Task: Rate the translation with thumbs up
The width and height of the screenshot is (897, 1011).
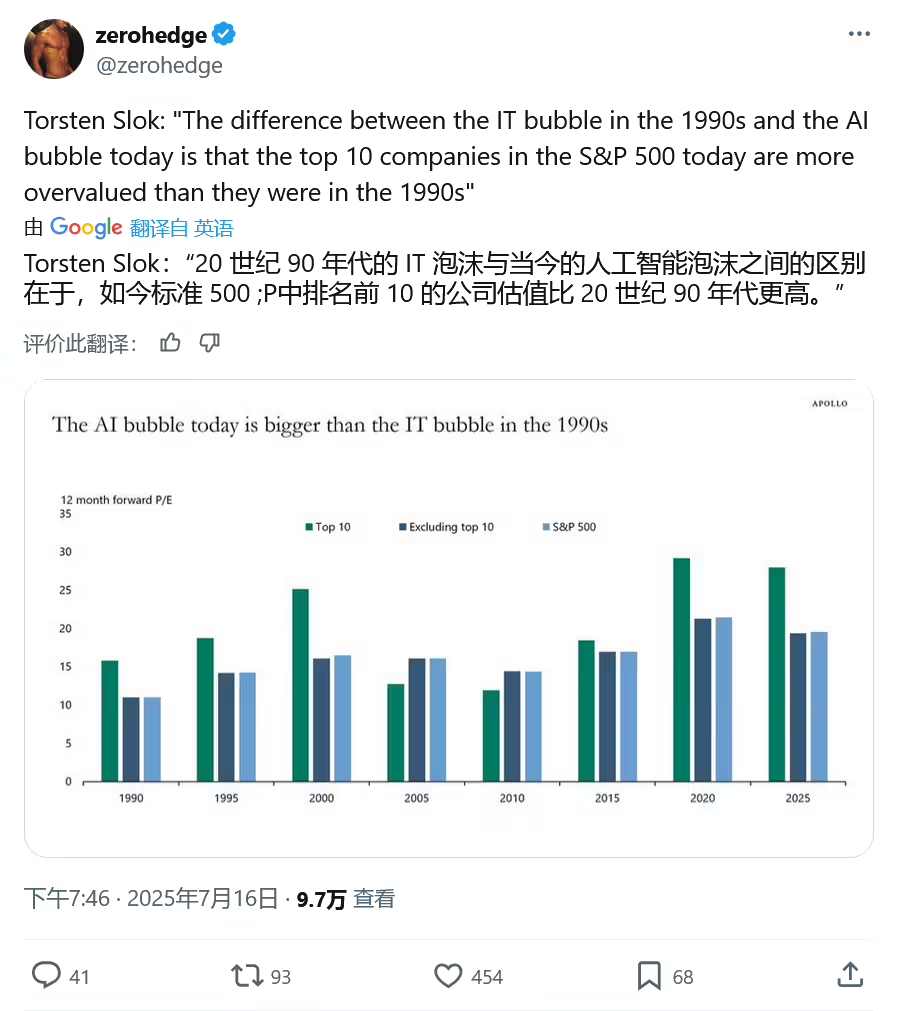Action: (x=169, y=343)
